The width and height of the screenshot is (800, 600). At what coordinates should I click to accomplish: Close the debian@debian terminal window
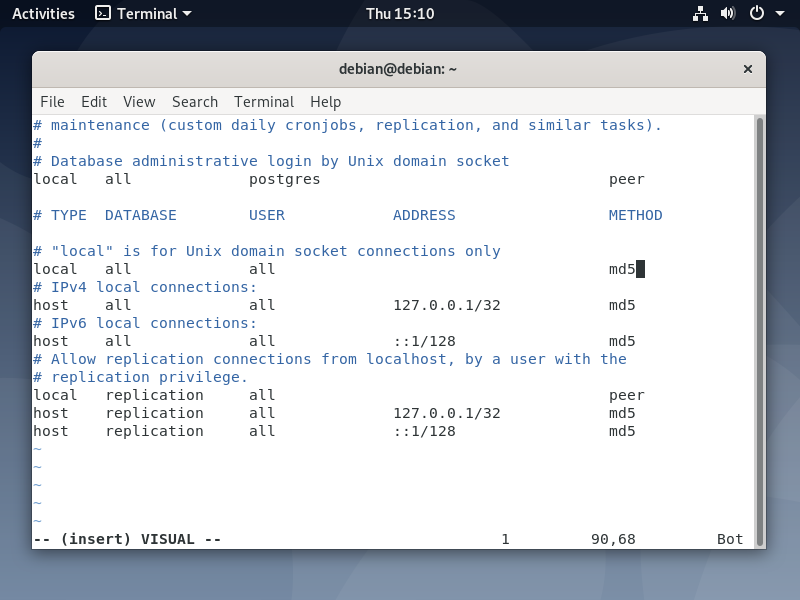747,69
